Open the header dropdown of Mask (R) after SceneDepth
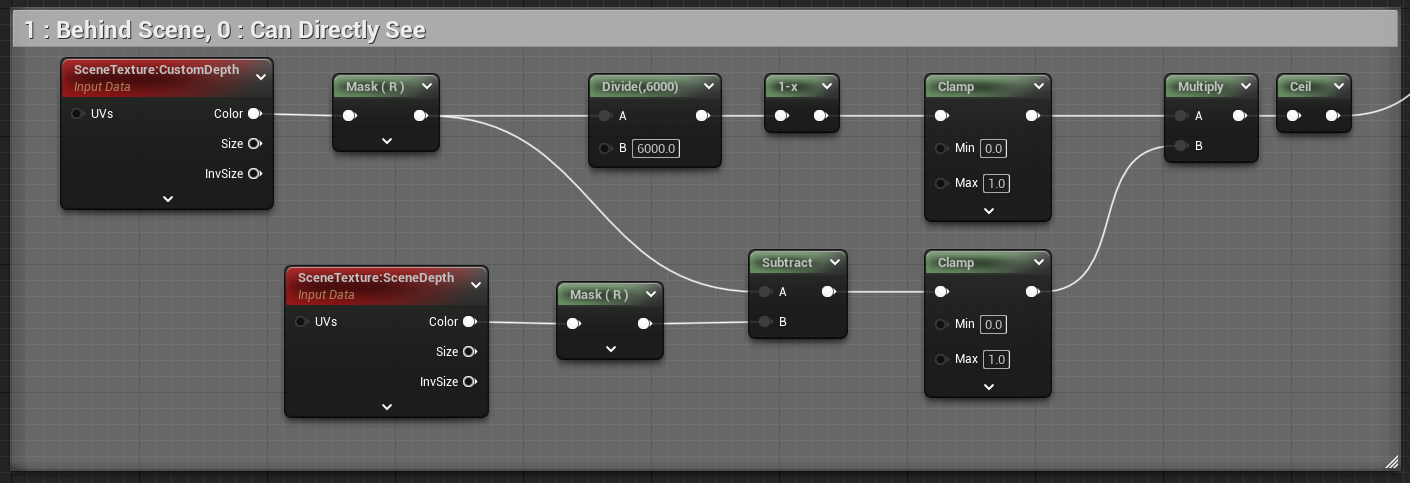 coord(651,295)
